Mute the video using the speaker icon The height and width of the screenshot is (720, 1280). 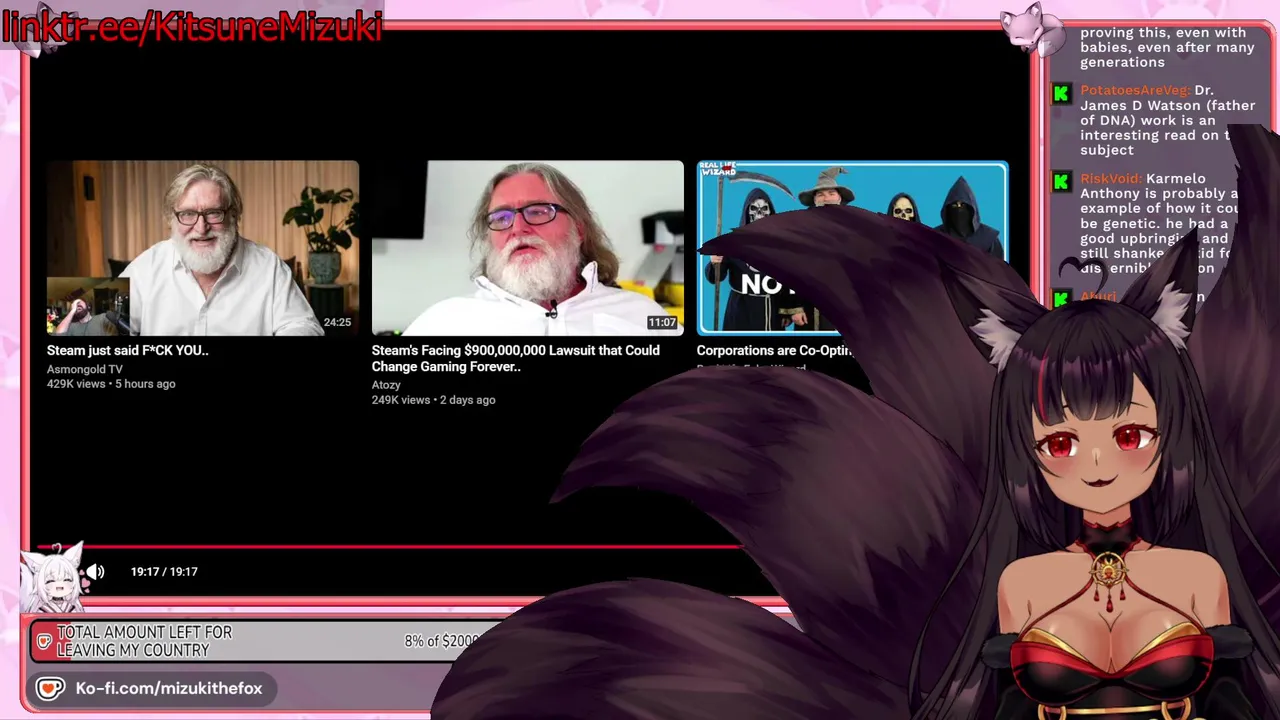(x=95, y=572)
